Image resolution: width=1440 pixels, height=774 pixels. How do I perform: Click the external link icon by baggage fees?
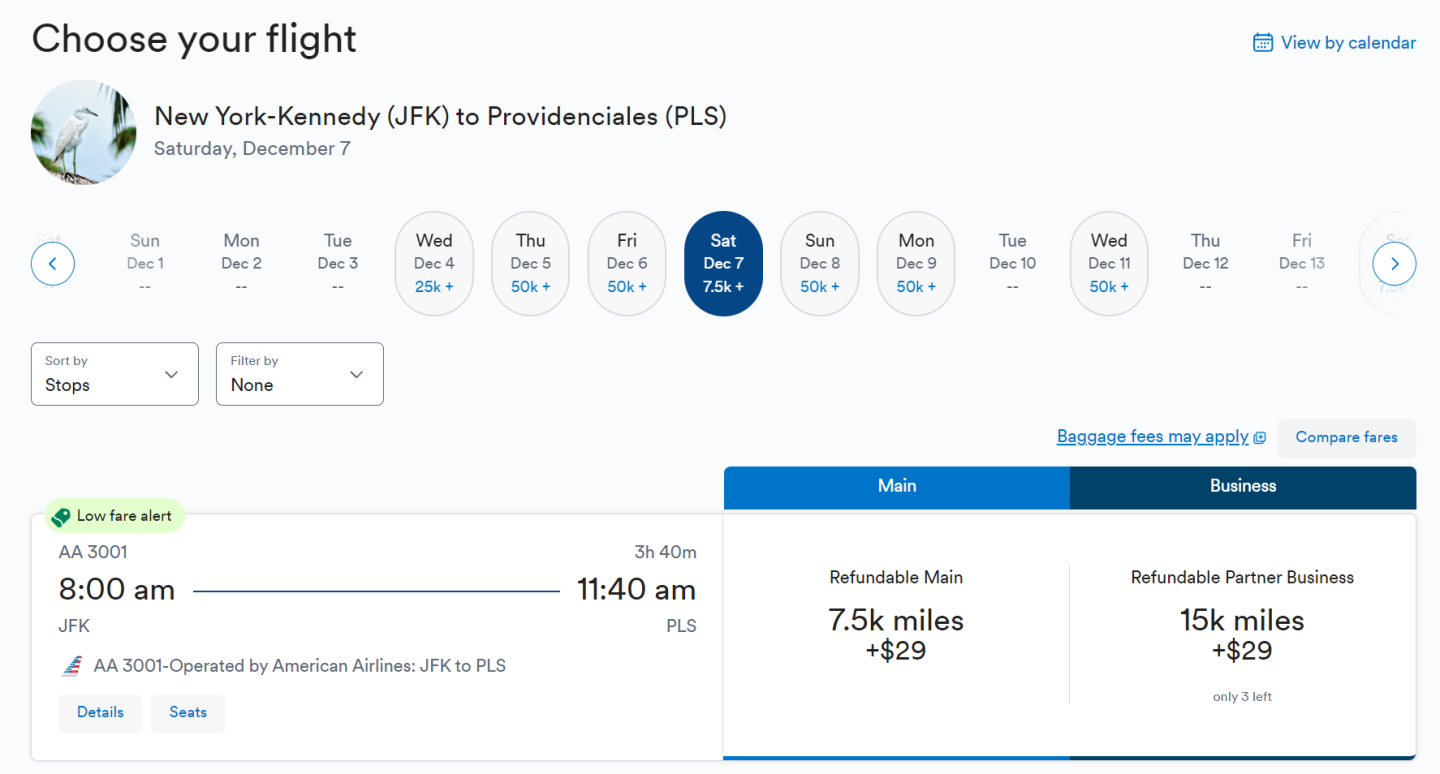[x=1260, y=438]
